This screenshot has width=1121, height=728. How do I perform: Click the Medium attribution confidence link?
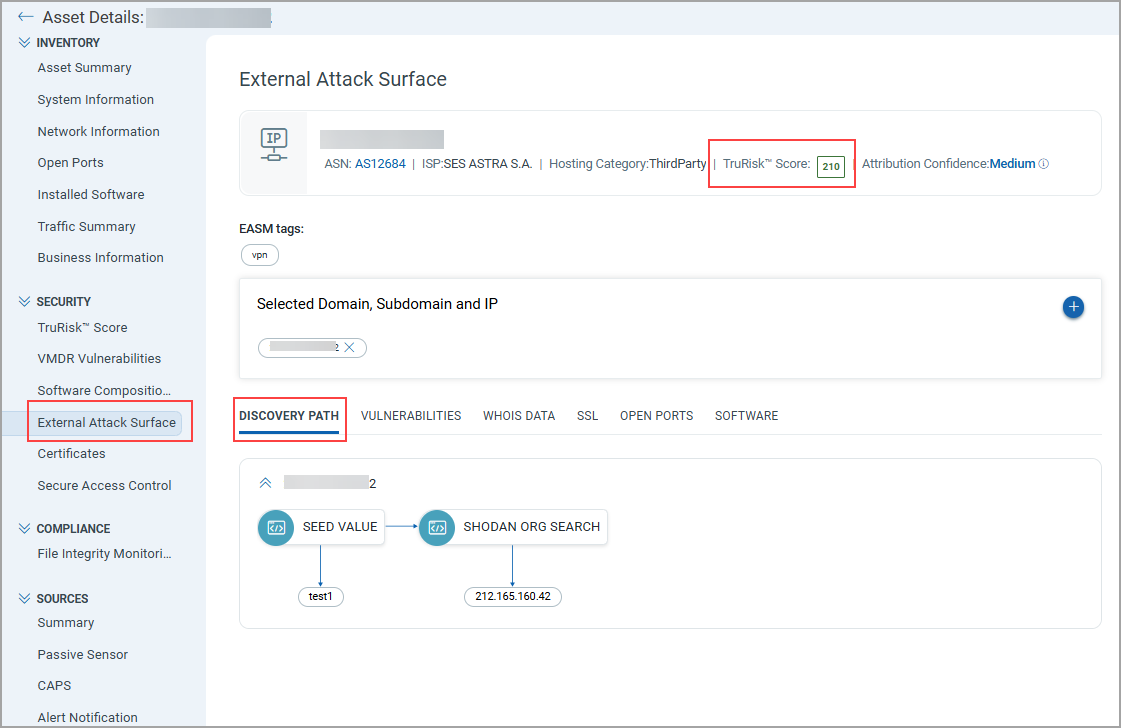pyautogui.click(x=1012, y=164)
